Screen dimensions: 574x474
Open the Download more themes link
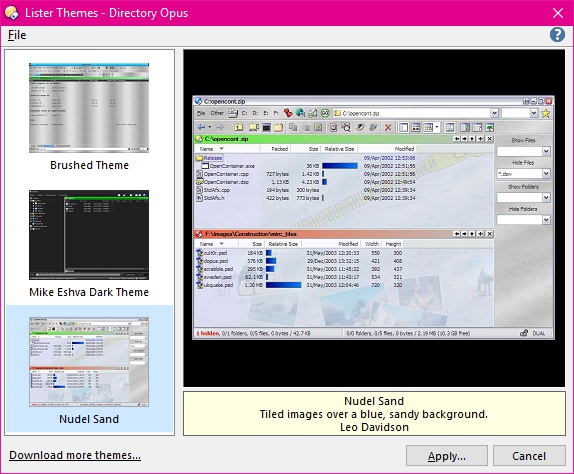tap(75, 455)
